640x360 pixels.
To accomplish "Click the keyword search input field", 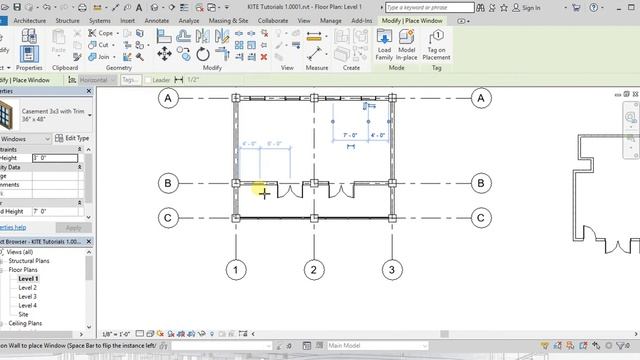I will (429, 7).
